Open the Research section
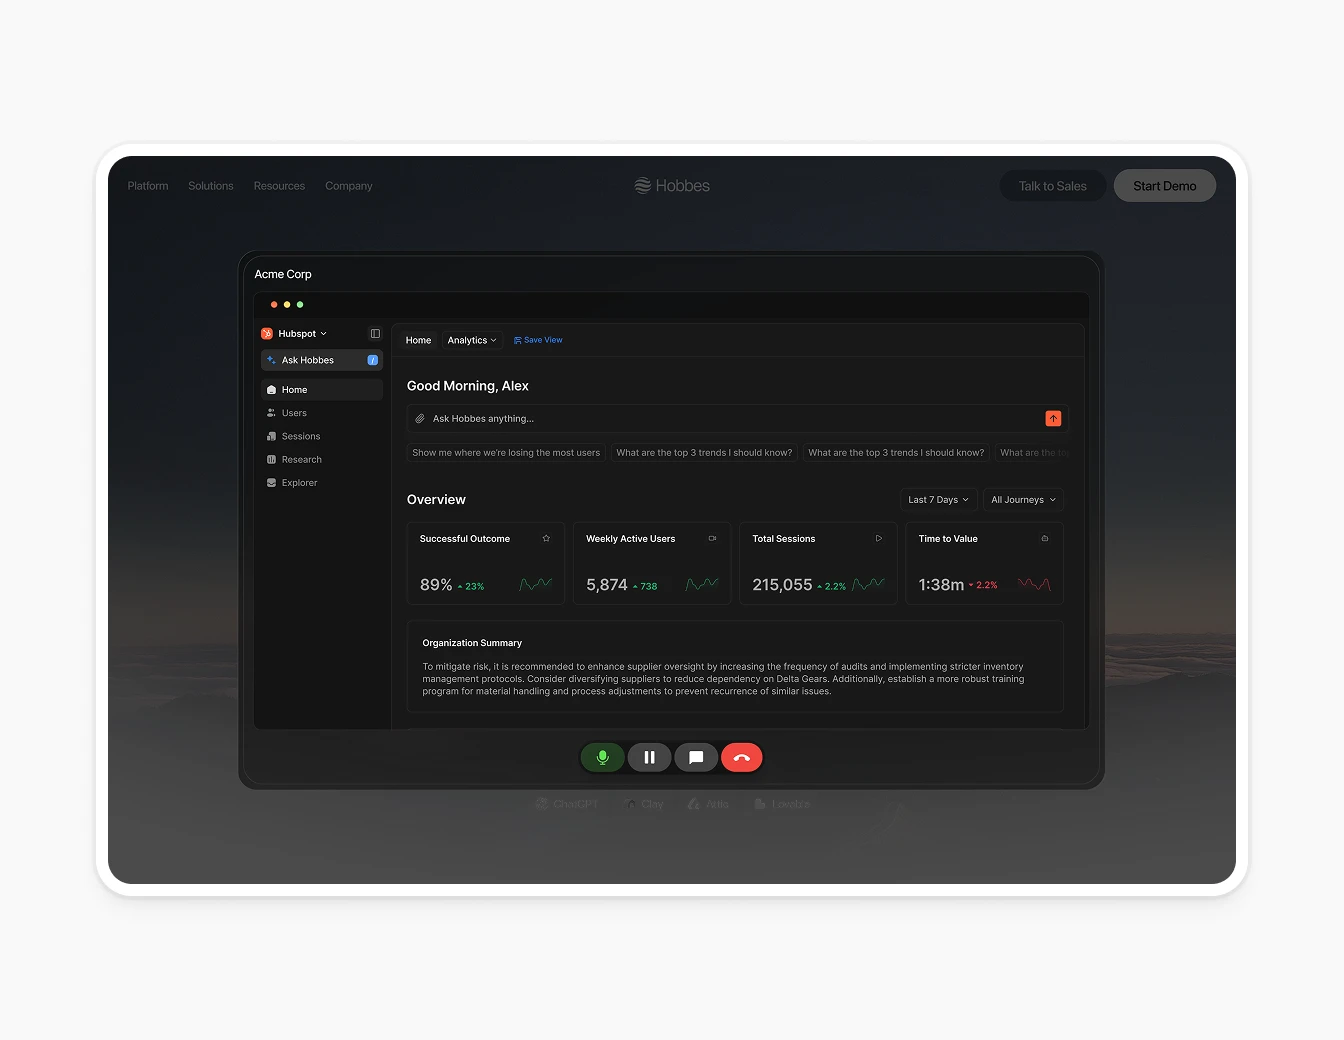Screen dimensions: 1344x1040 (x=300, y=459)
